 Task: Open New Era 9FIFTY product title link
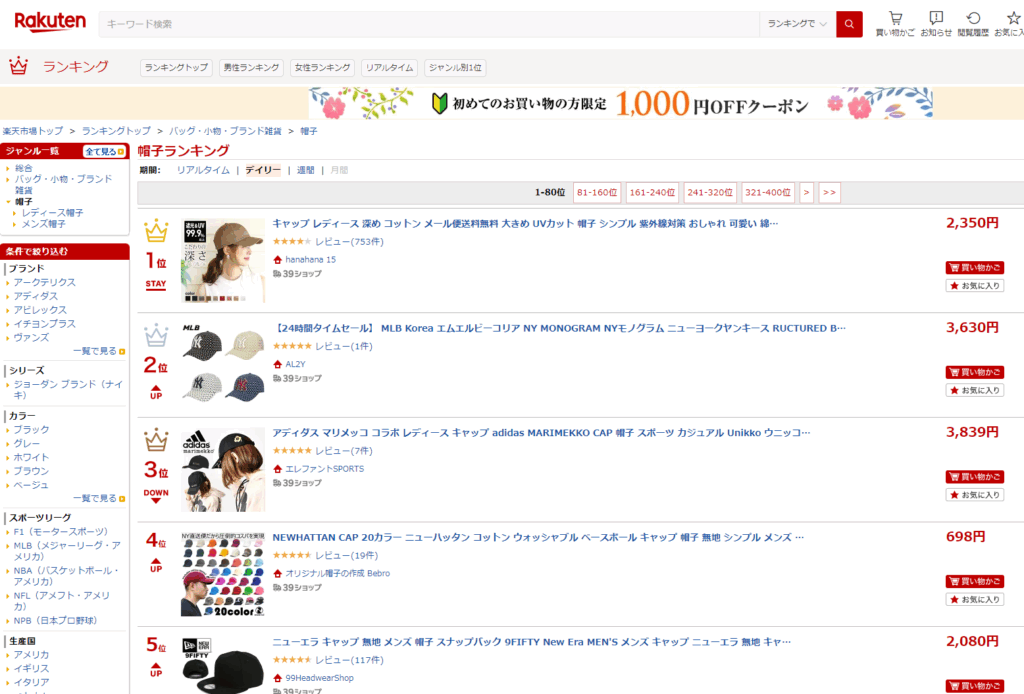coord(532,642)
